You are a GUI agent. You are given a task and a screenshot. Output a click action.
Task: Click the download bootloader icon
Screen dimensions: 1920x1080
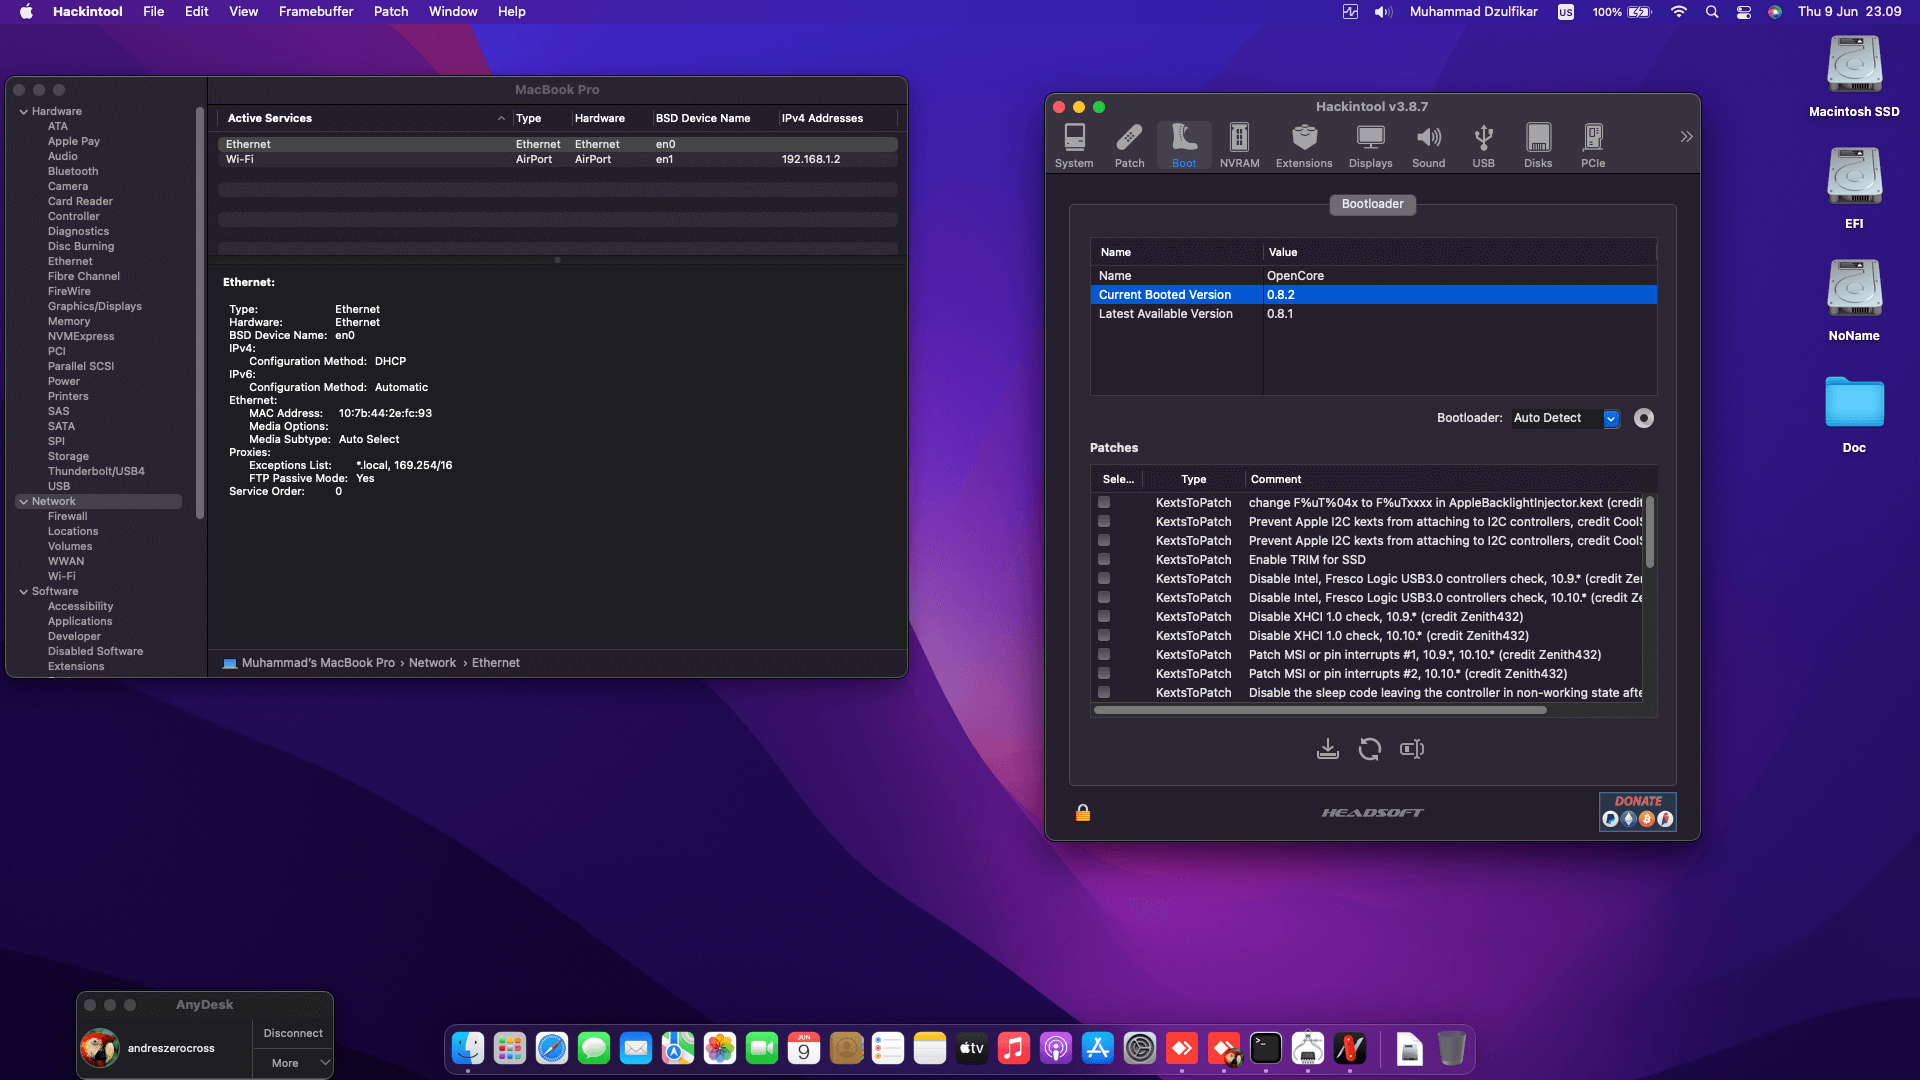[x=1327, y=749]
